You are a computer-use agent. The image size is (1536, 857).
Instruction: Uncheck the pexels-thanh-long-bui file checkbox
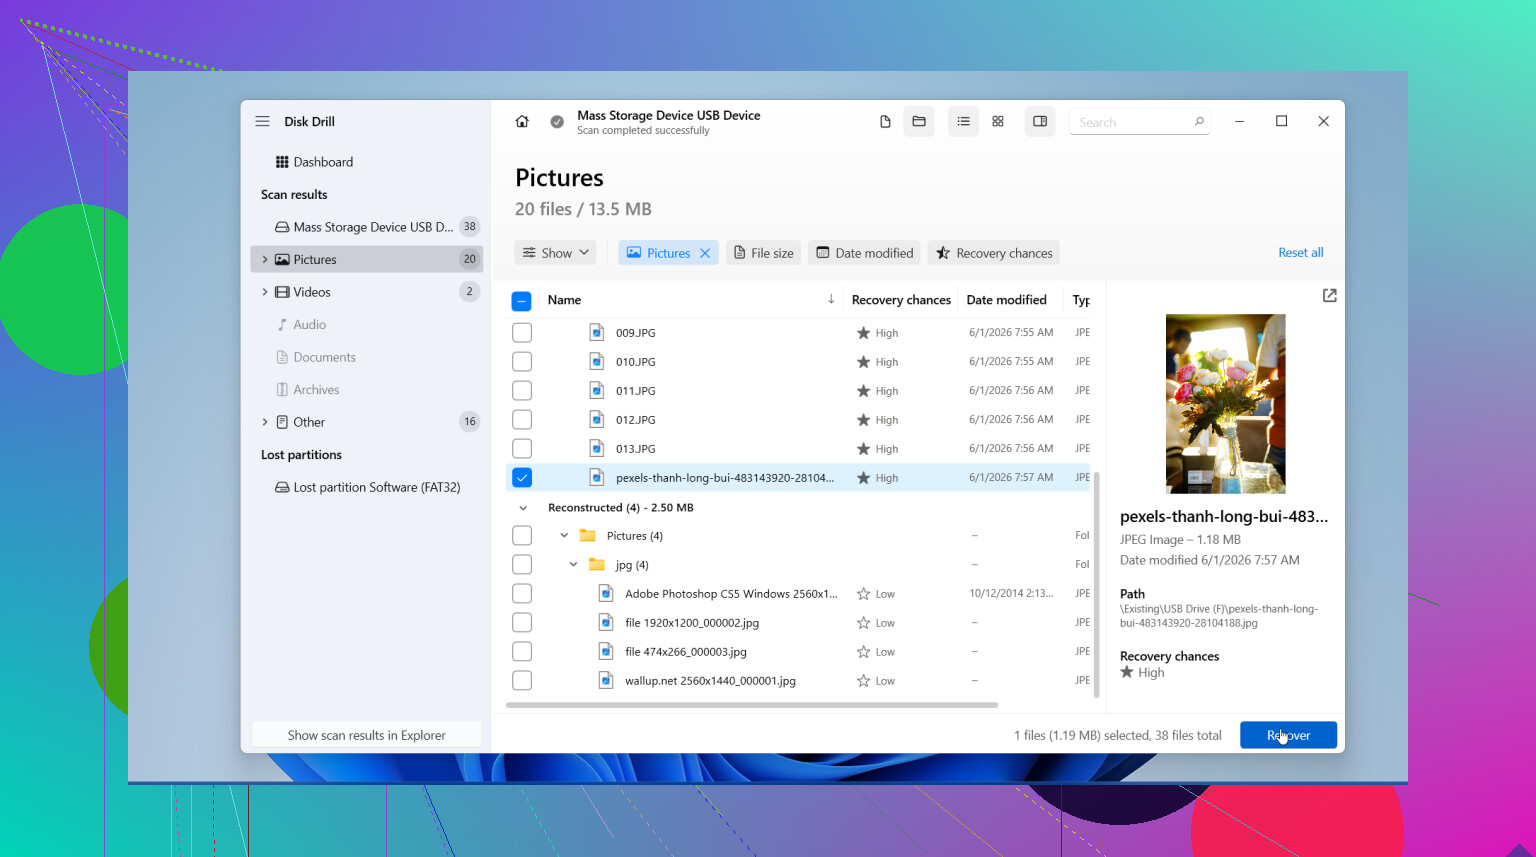522,478
